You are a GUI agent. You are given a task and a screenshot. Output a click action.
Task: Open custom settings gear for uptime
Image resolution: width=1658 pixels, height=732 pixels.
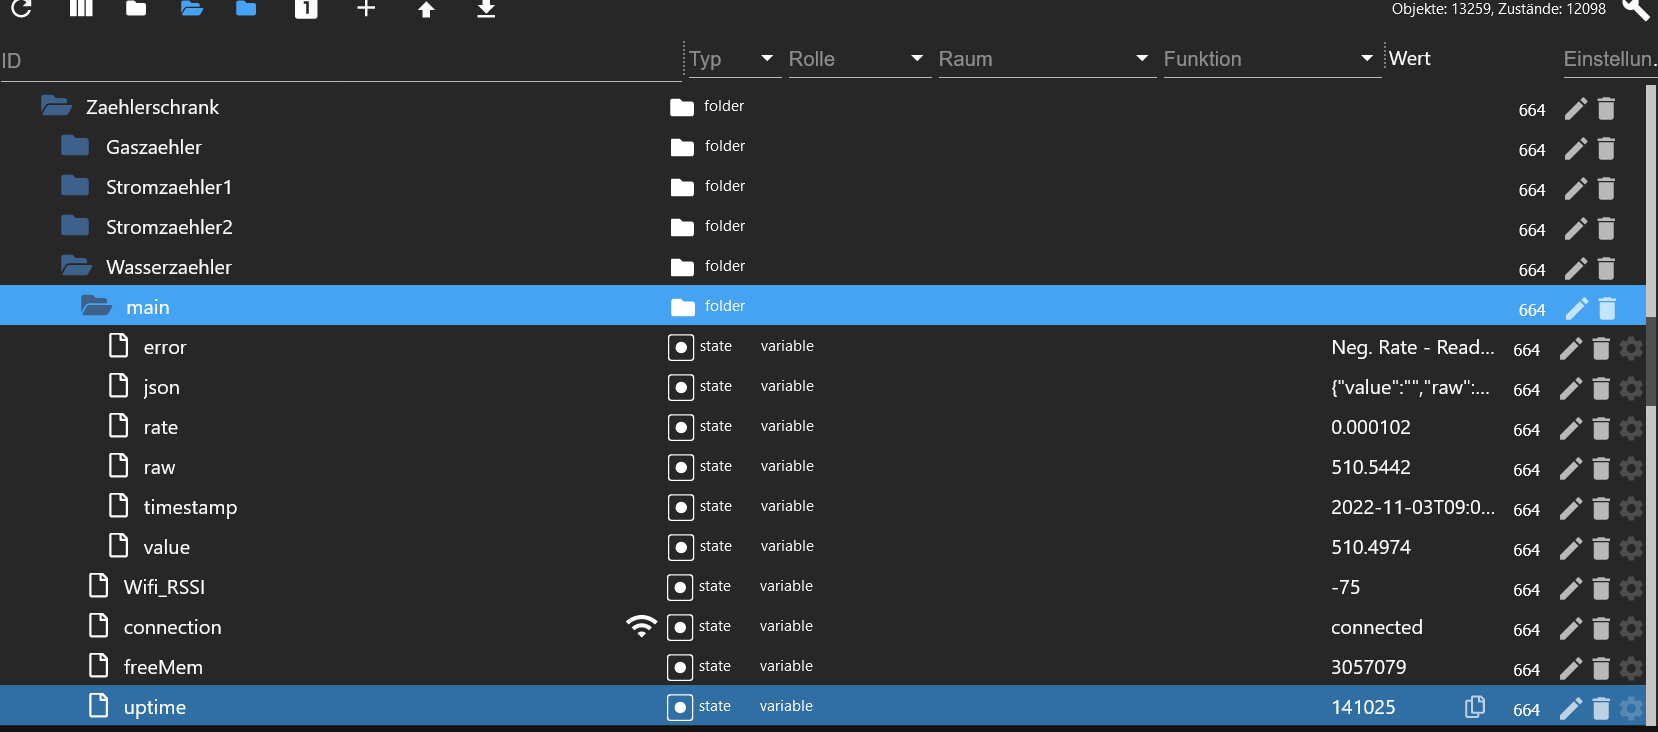click(1631, 709)
